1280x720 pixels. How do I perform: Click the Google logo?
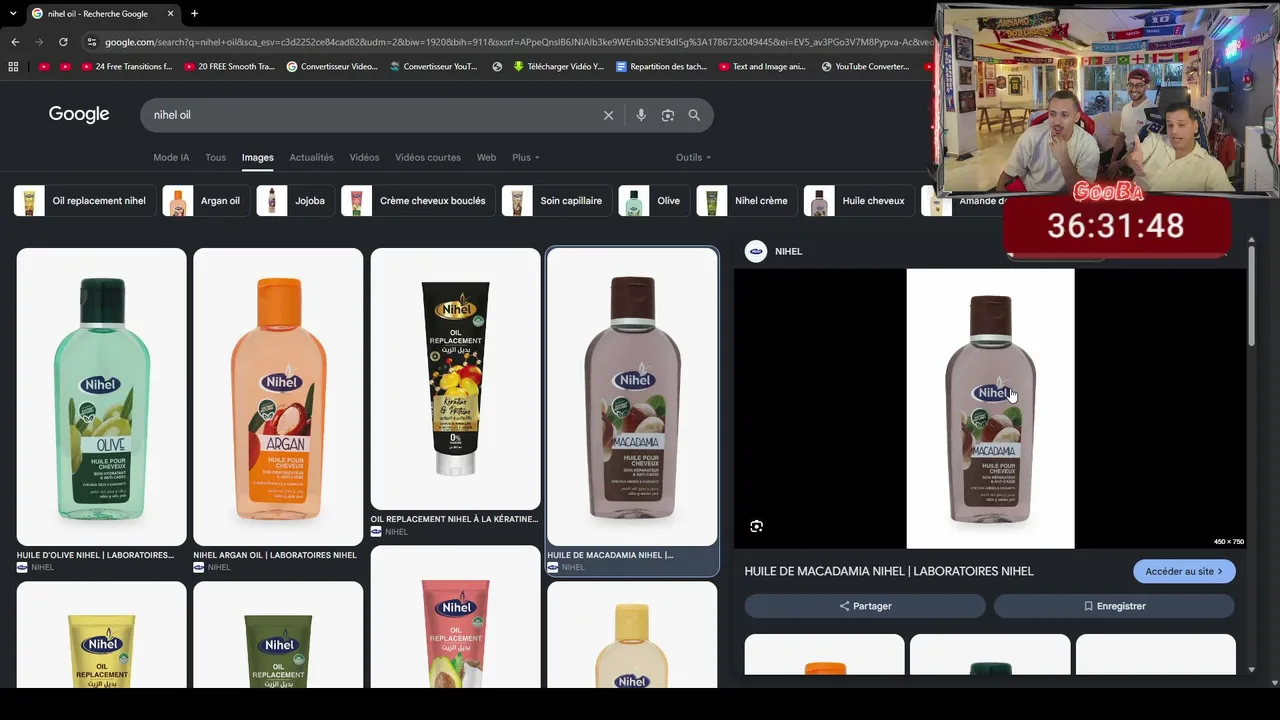point(79,115)
